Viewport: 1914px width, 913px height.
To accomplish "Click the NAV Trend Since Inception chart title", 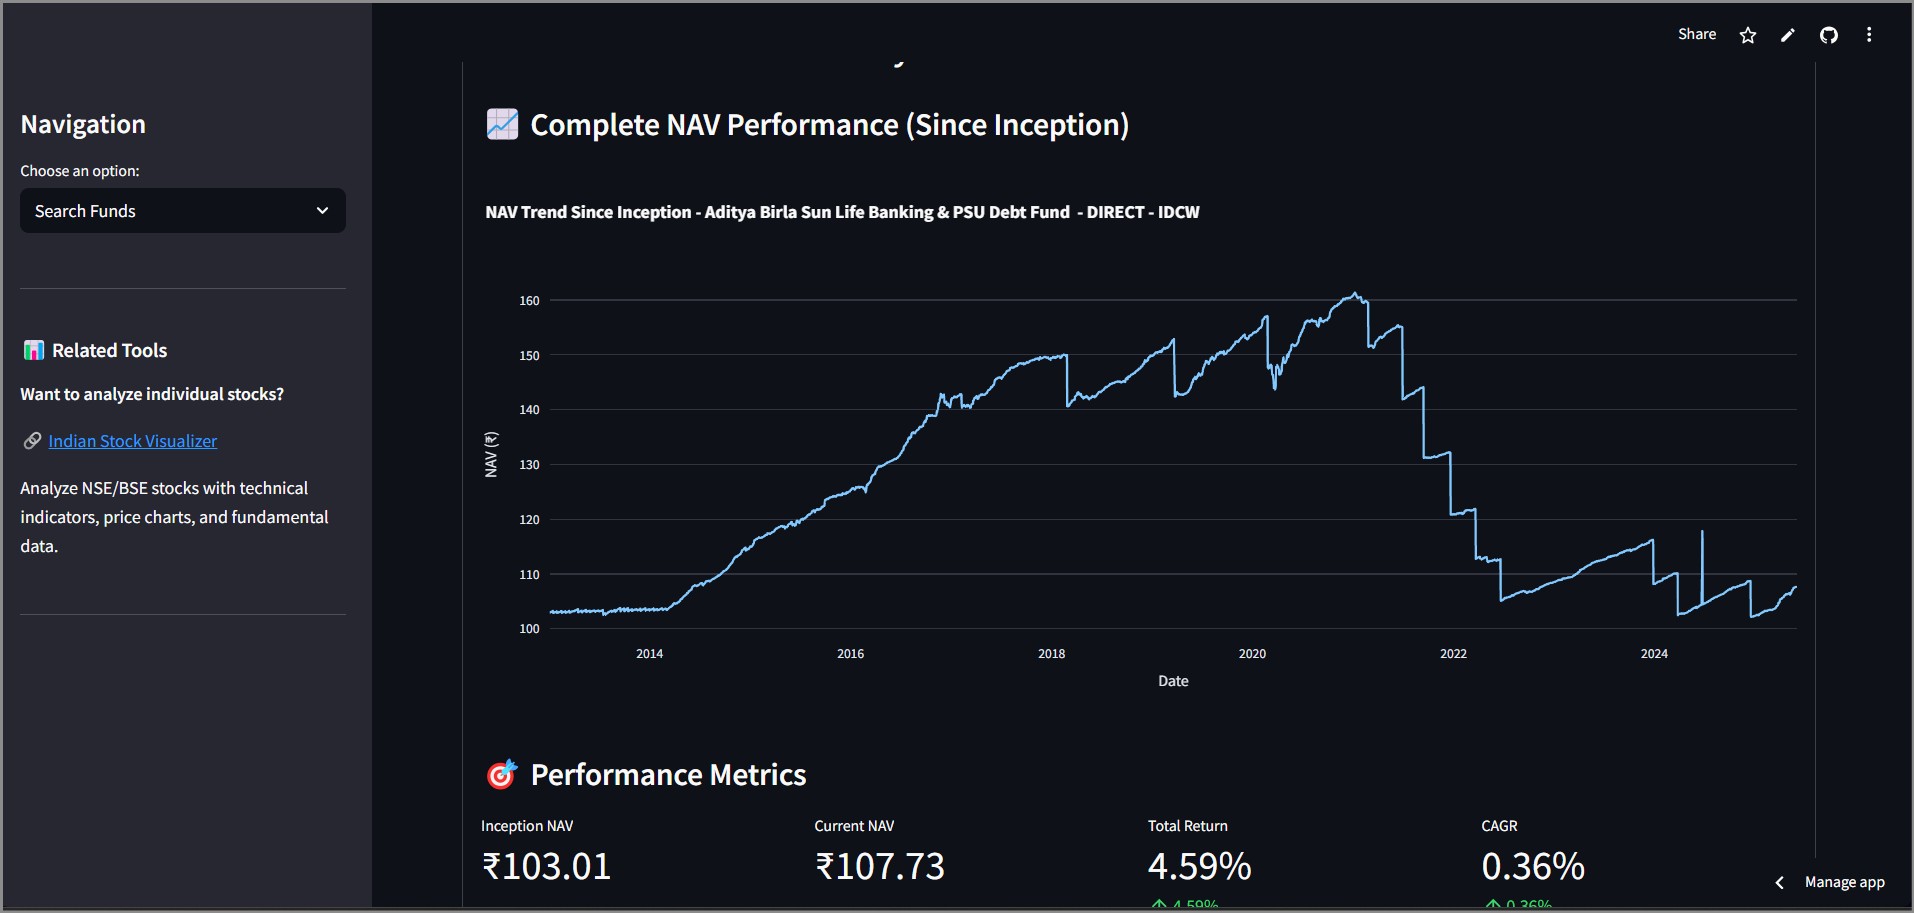I will [x=842, y=212].
